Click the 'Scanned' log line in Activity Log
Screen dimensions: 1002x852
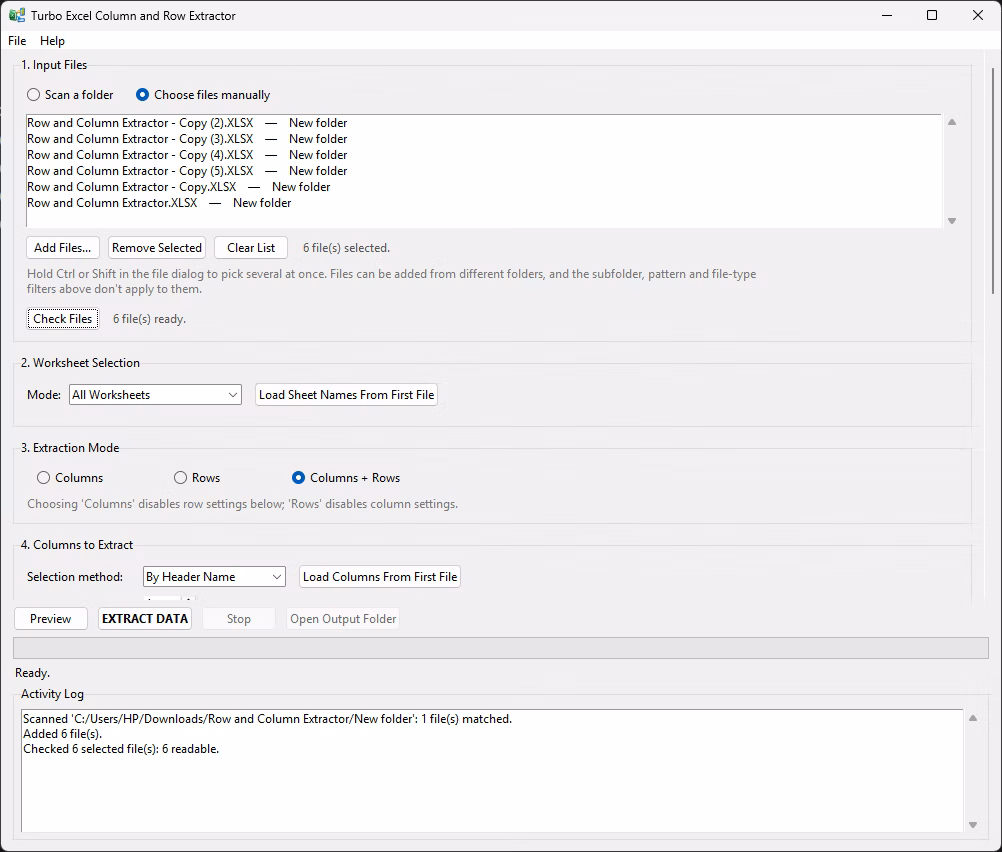267,718
